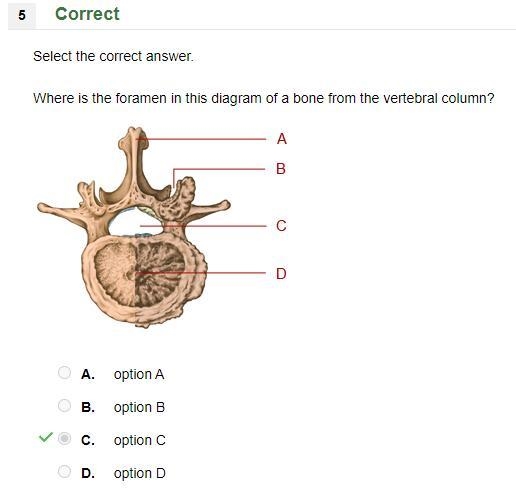Click label C on the vertebra diagram
This screenshot has width=516, height=492.
coord(281,226)
